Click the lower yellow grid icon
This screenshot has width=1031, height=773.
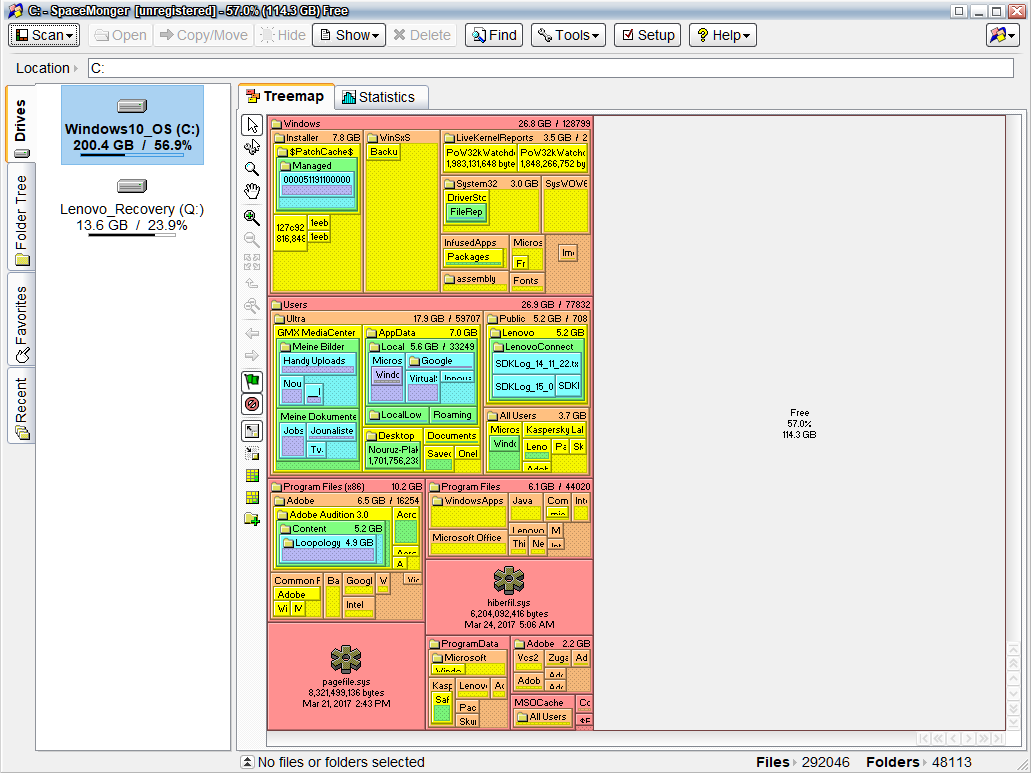coord(252,497)
